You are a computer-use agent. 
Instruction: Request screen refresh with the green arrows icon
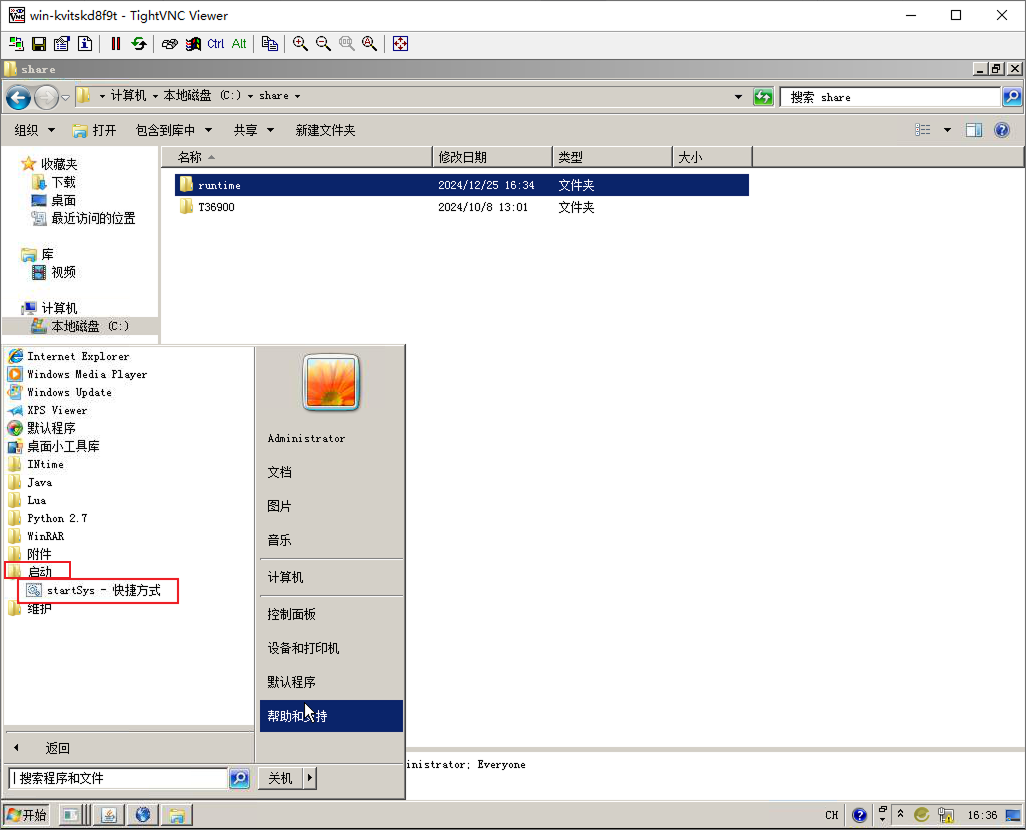139,44
